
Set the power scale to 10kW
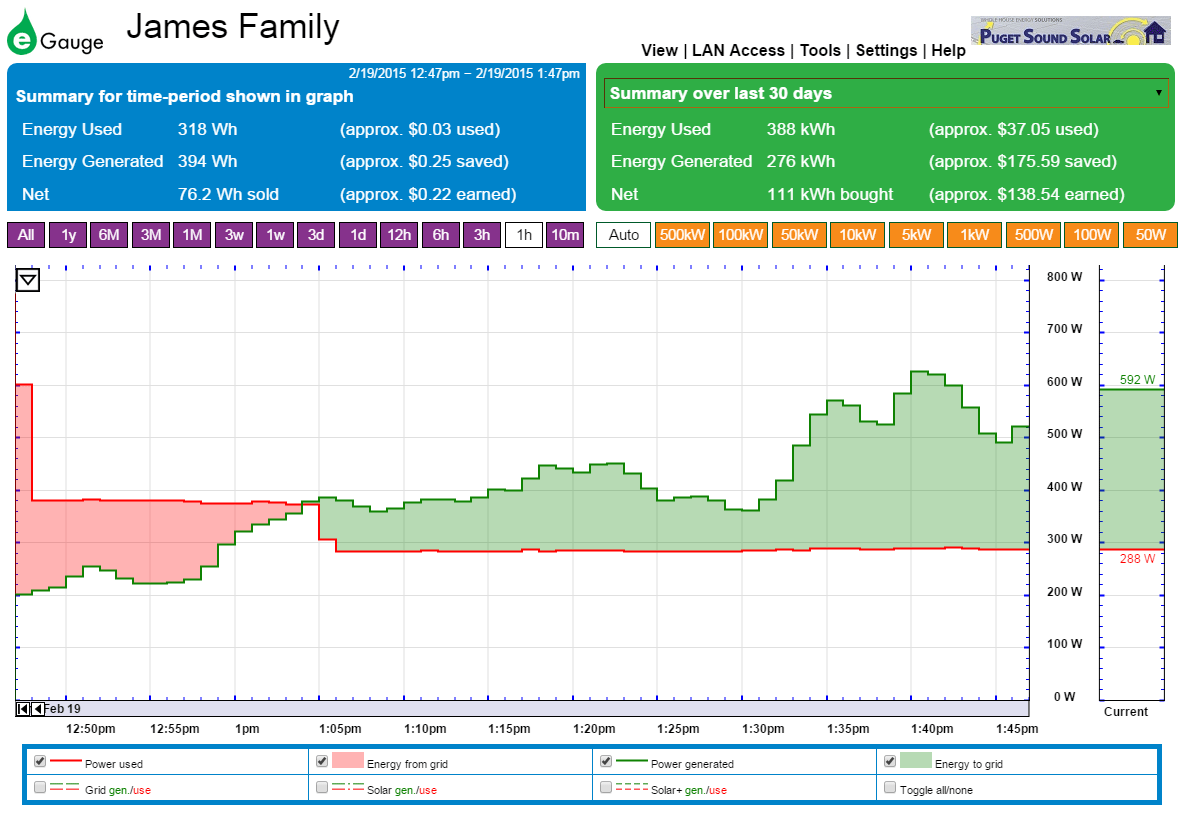(x=859, y=235)
